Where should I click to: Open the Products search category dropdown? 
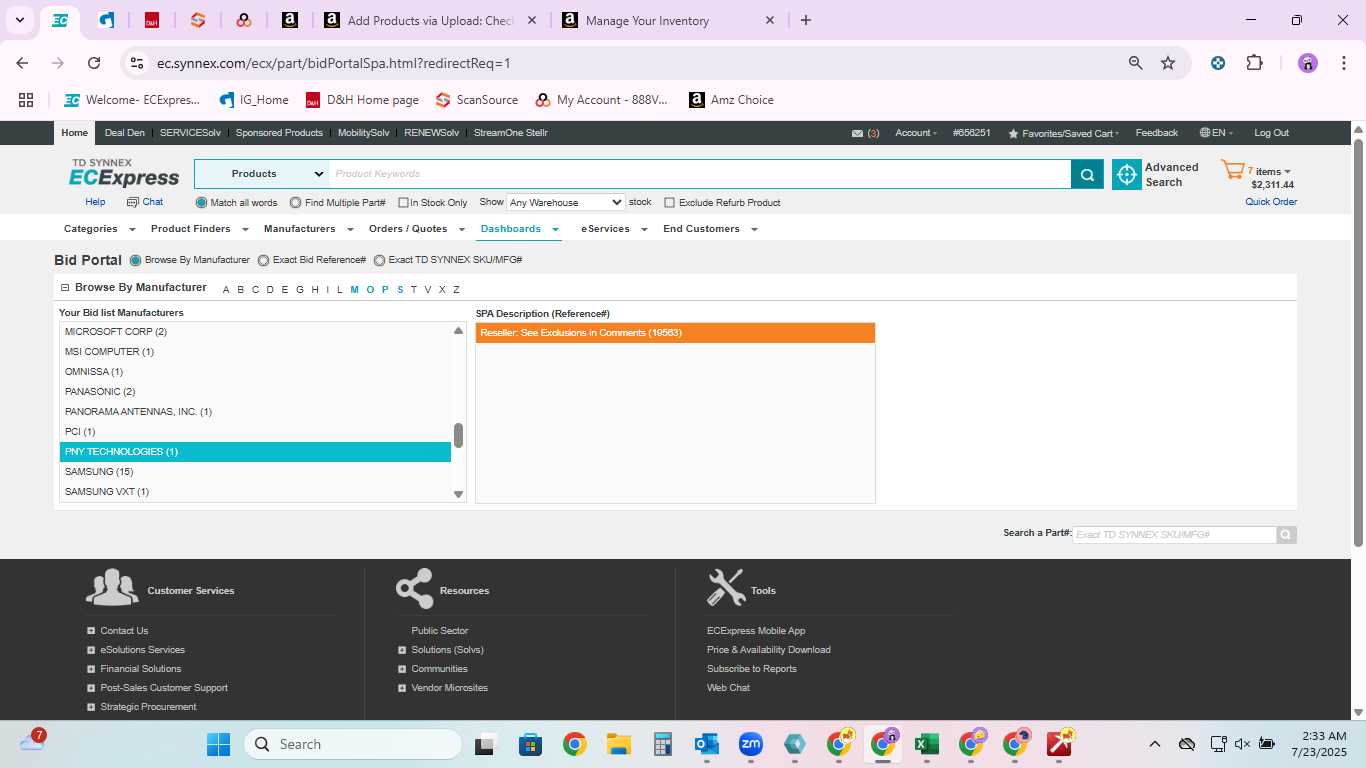(262, 174)
